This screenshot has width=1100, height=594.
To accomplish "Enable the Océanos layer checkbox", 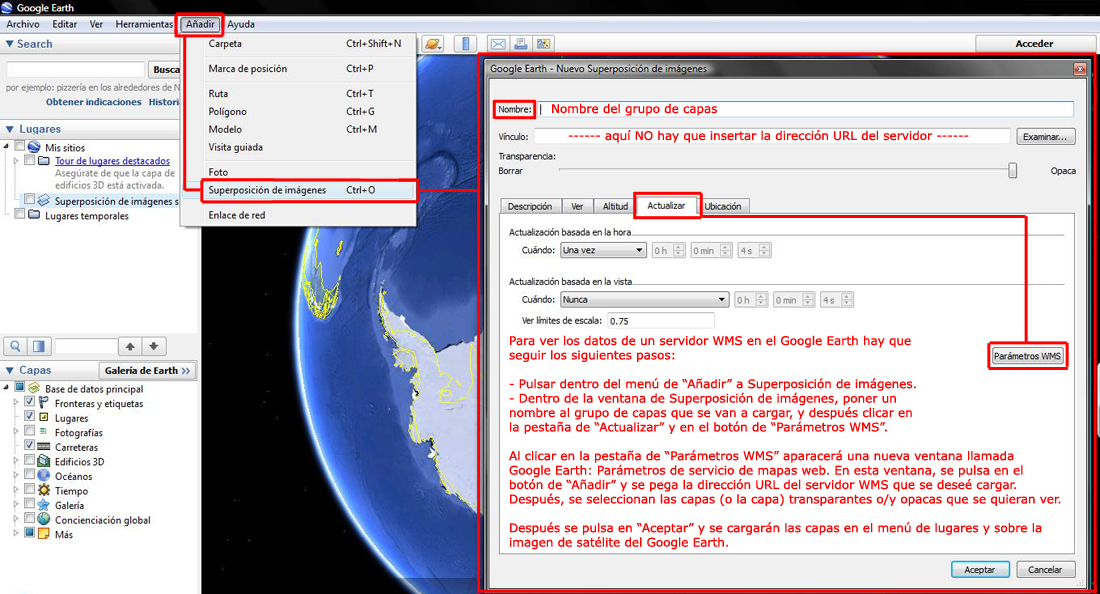I will [x=29, y=475].
